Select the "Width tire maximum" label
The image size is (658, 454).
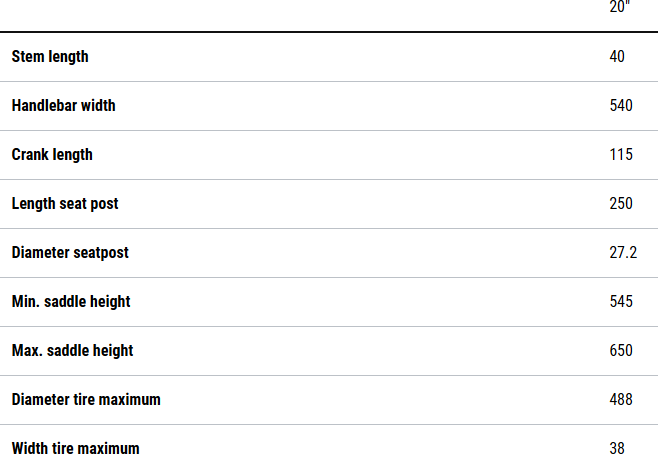(x=75, y=448)
